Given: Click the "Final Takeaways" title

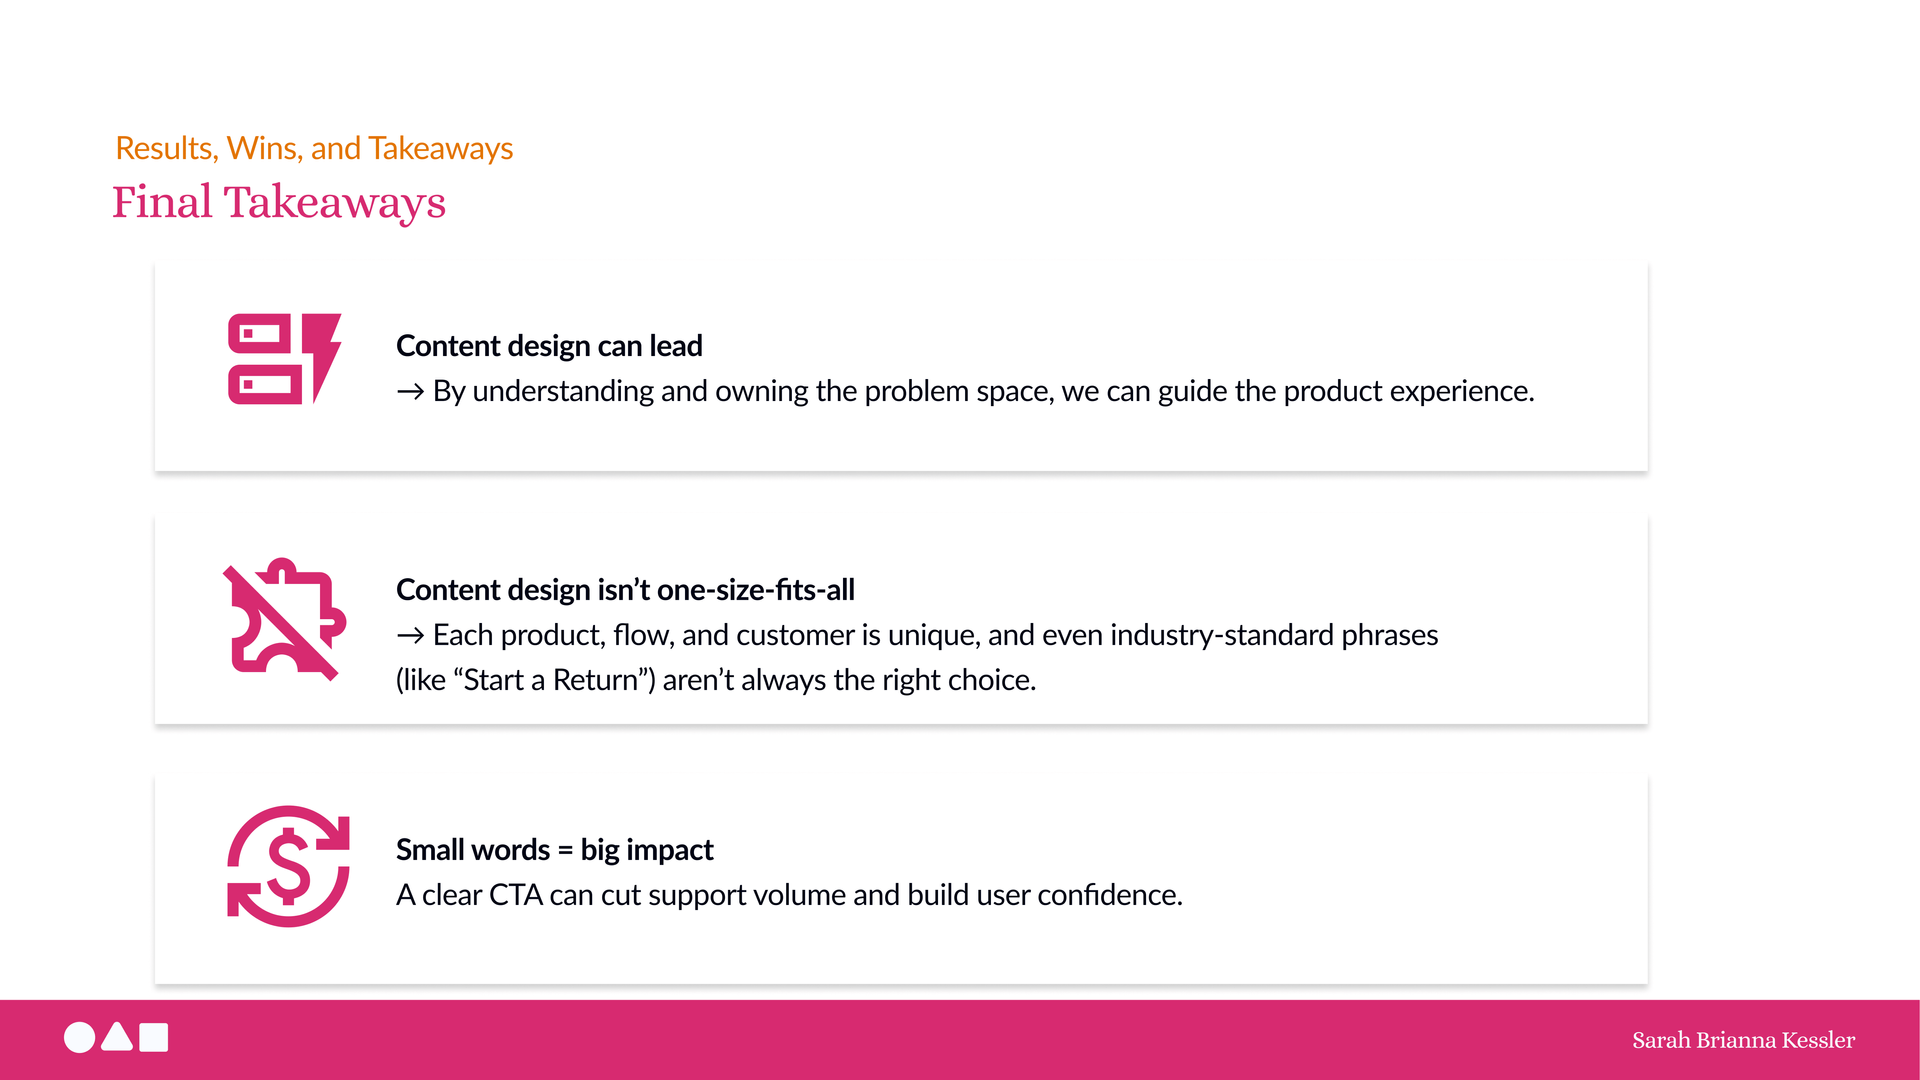Looking at the screenshot, I should pyautogui.click(x=279, y=203).
